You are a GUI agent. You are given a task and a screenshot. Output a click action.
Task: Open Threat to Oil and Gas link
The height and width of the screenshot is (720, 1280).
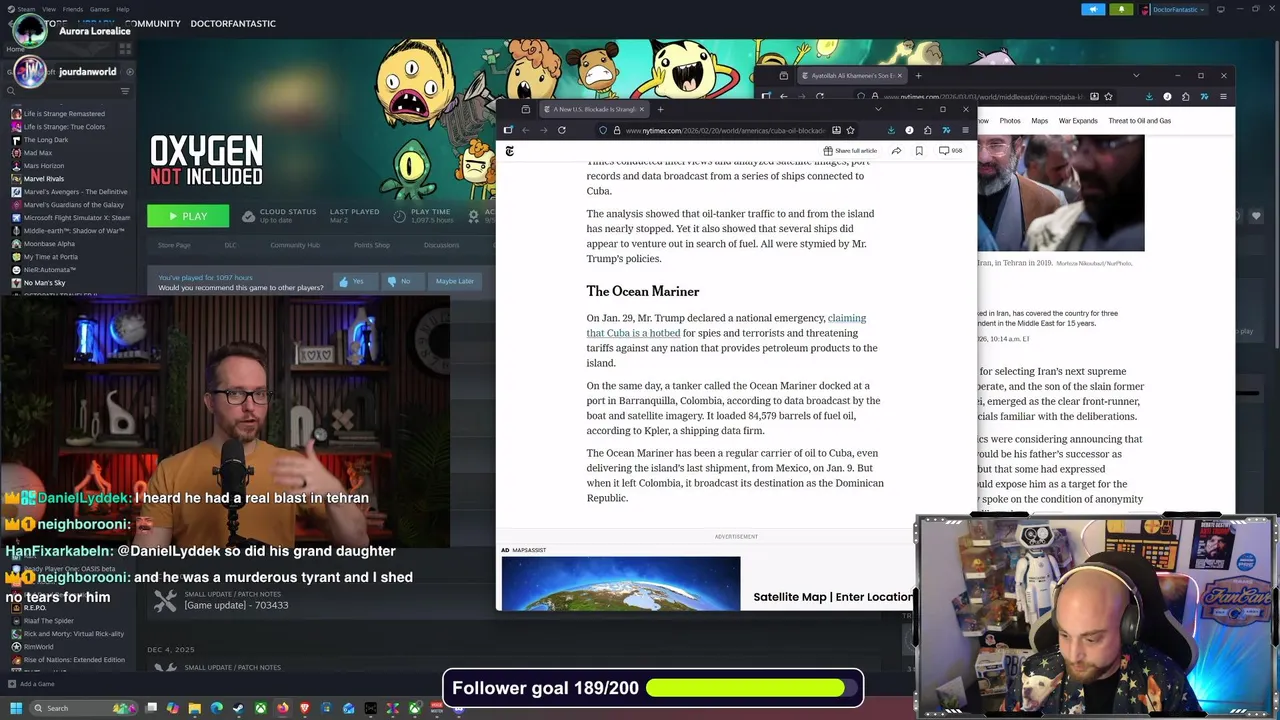click(1140, 121)
